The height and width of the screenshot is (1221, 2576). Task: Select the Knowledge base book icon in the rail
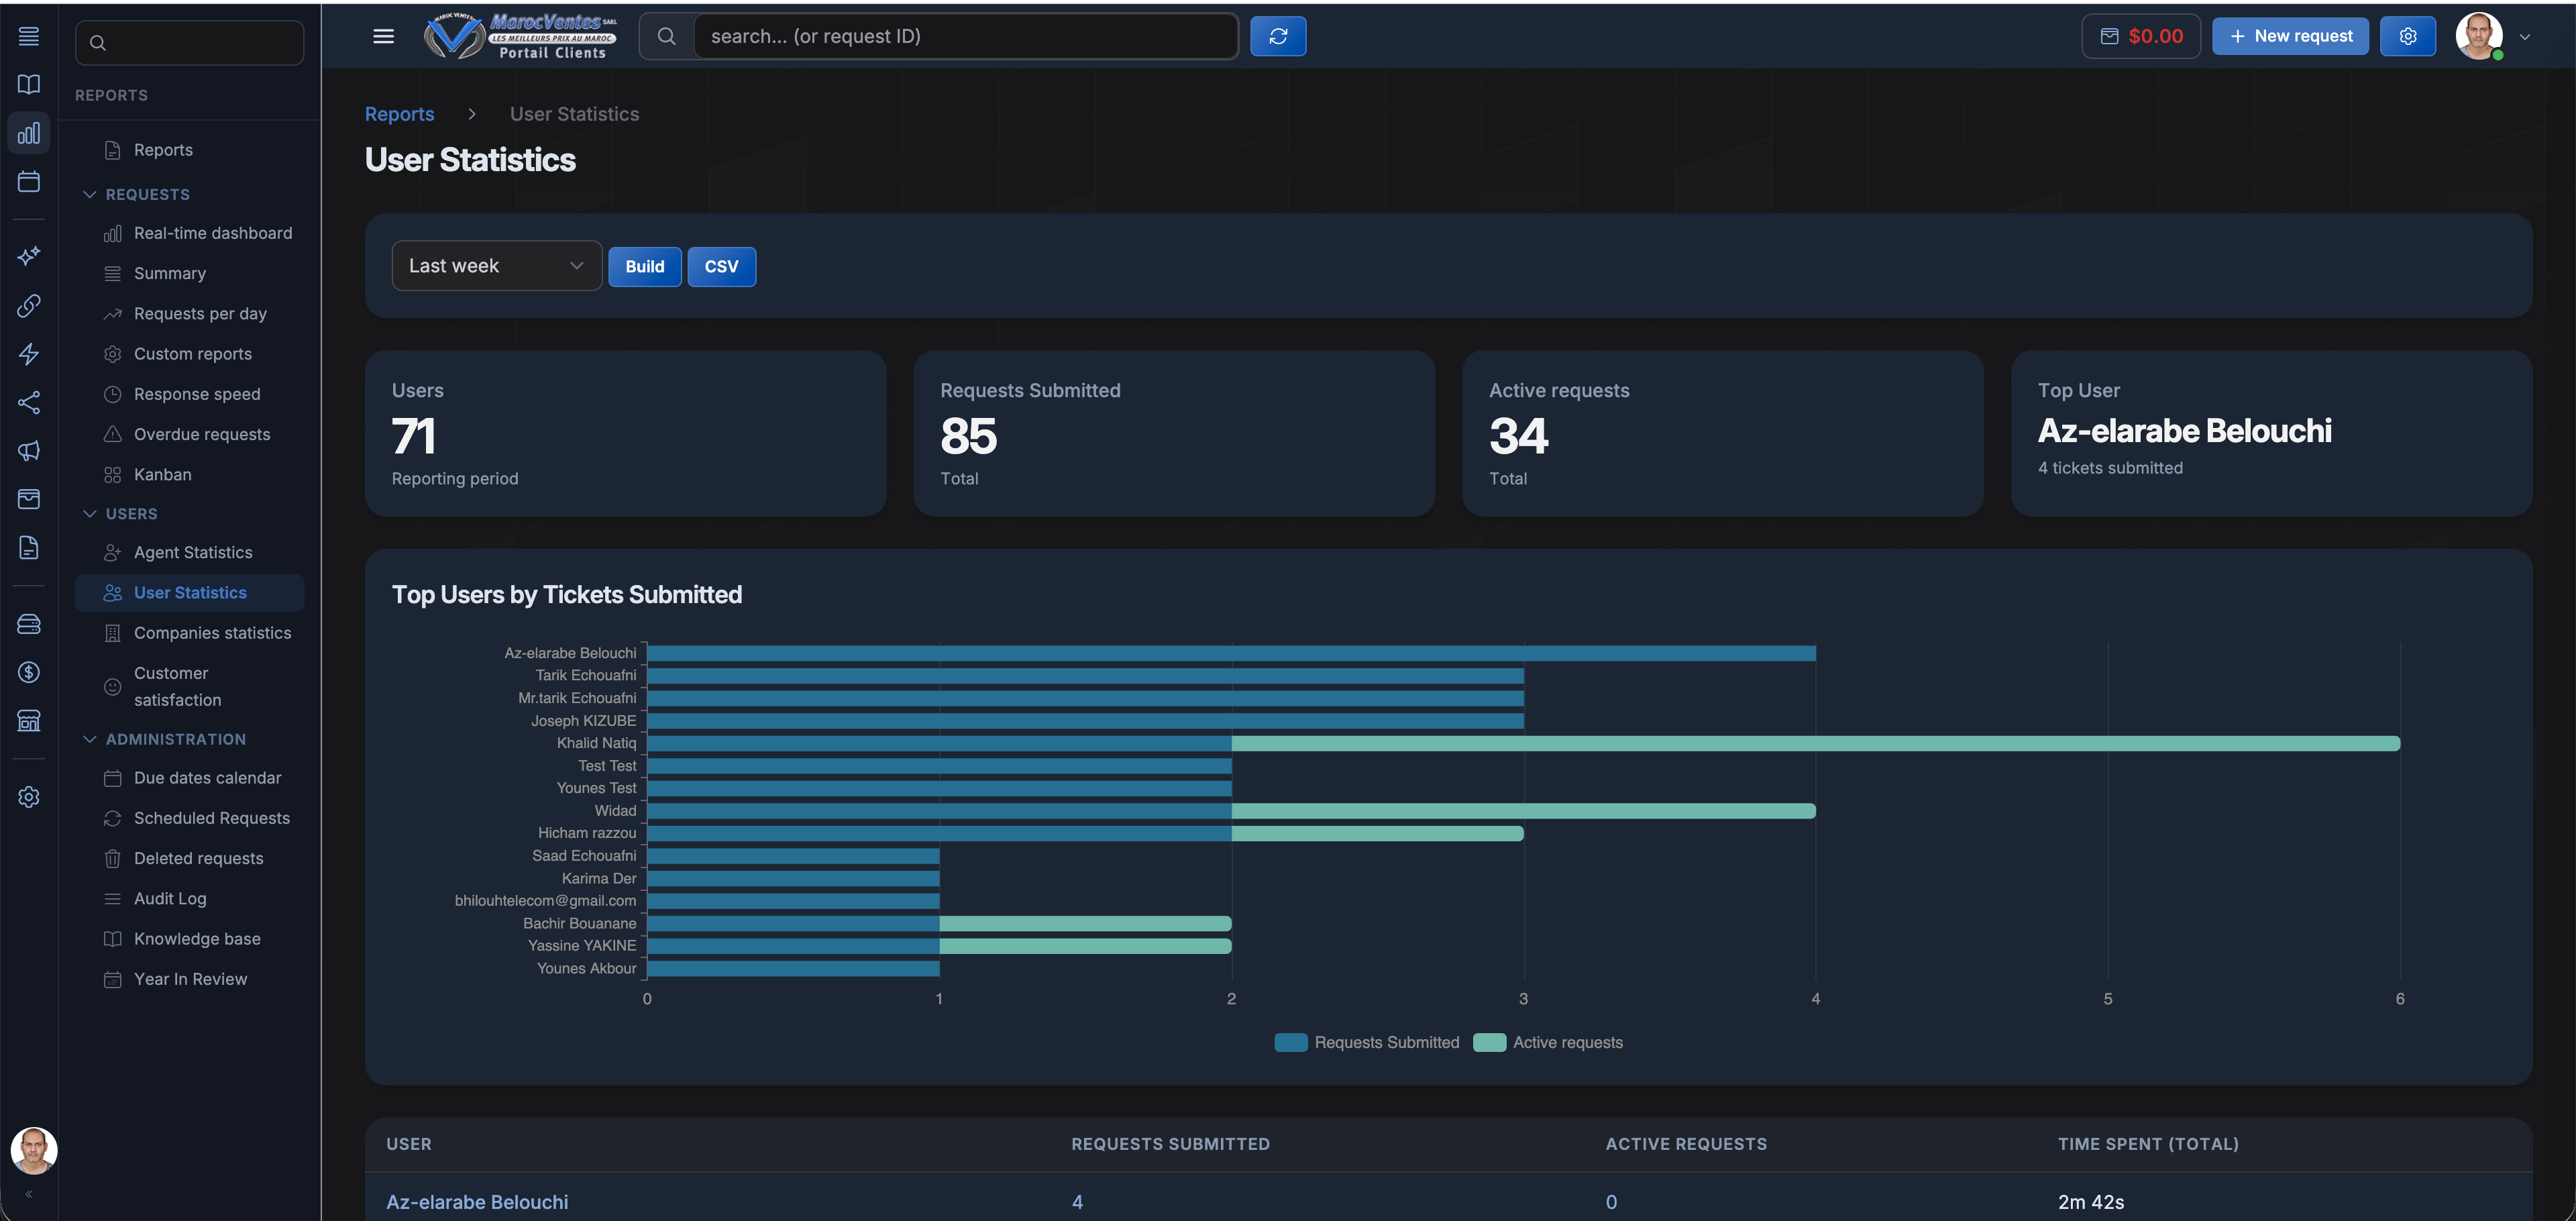click(28, 84)
